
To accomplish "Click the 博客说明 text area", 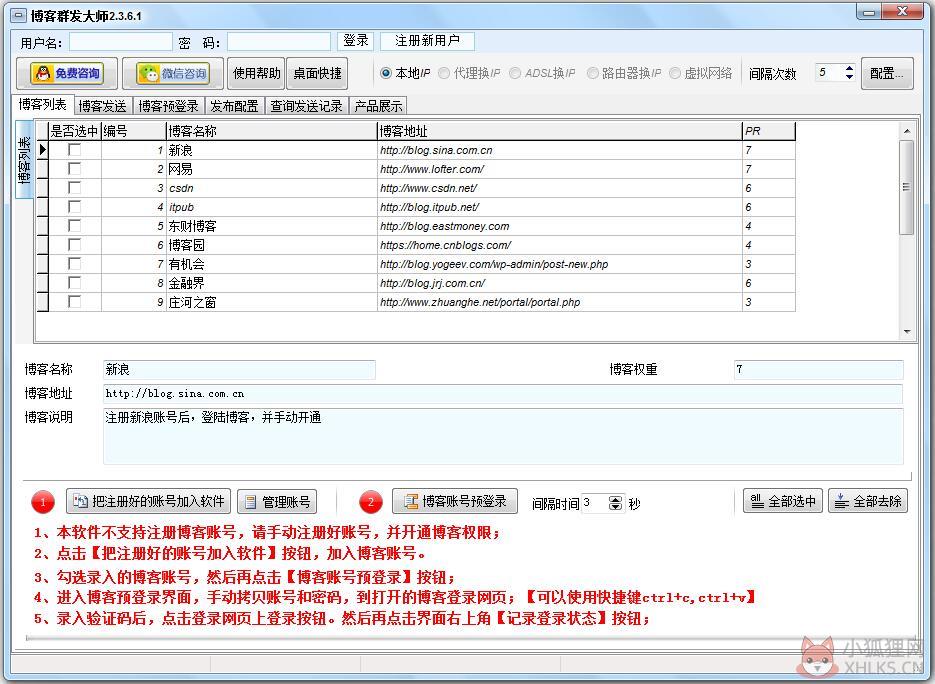I will (503, 436).
